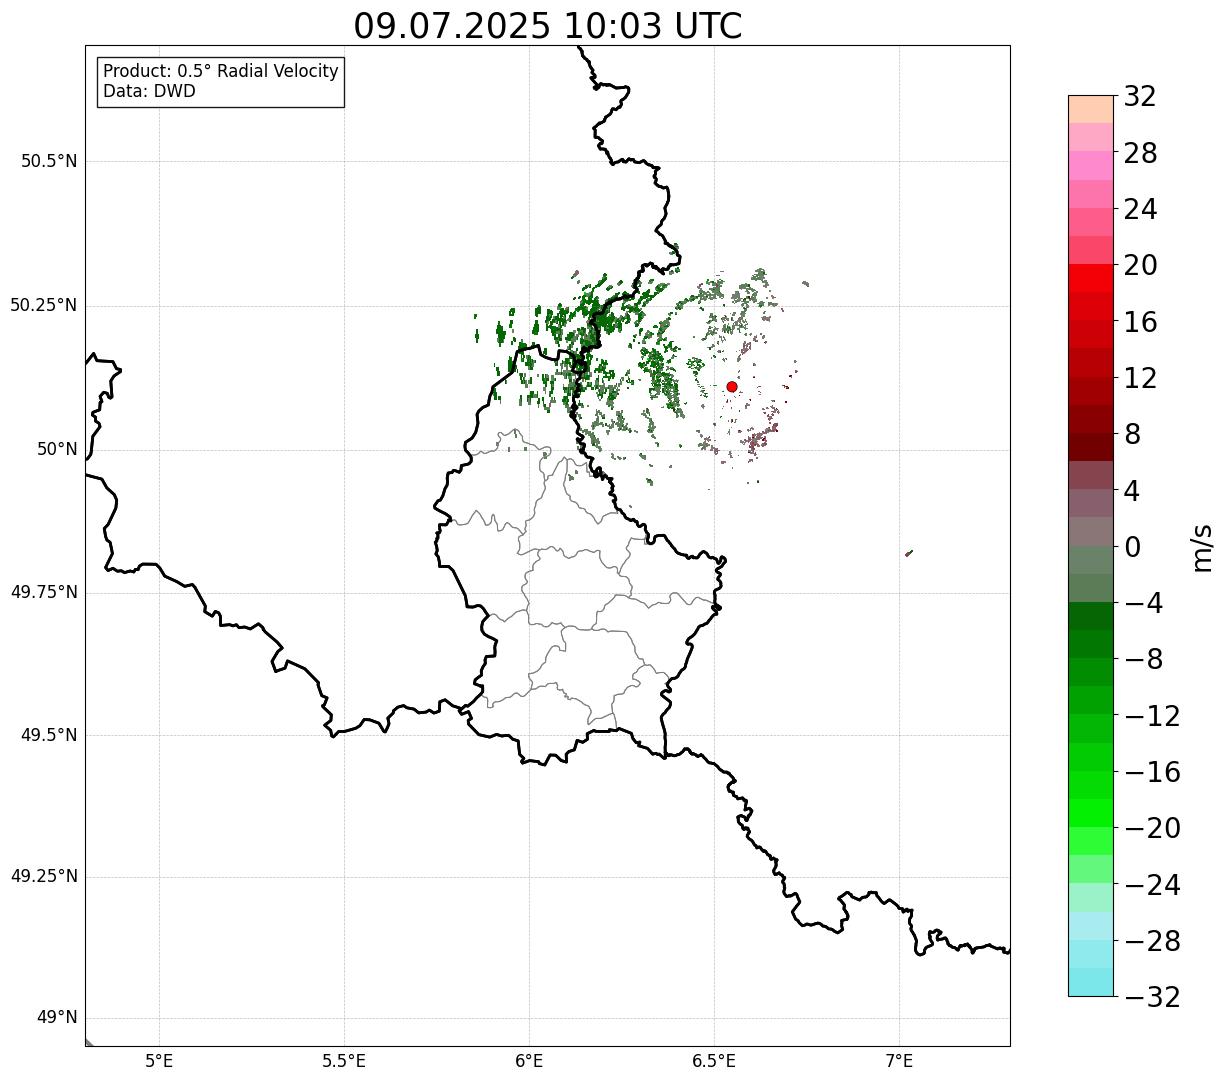This screenshot has width=1225, height=1081.
Task: Click the "Data: DWD" text
Action: point(149,92)
